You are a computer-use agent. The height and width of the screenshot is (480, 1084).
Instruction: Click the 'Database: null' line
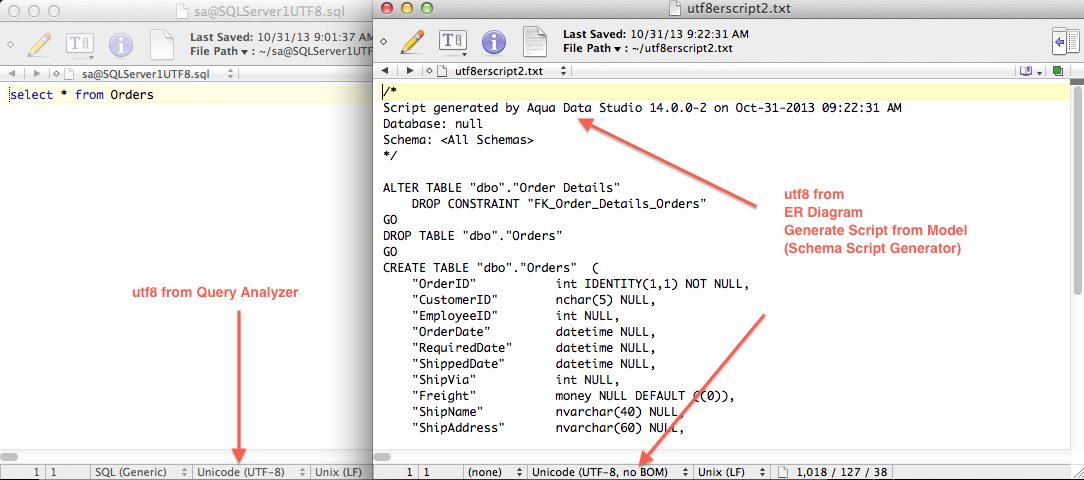(x=433, y=124)
